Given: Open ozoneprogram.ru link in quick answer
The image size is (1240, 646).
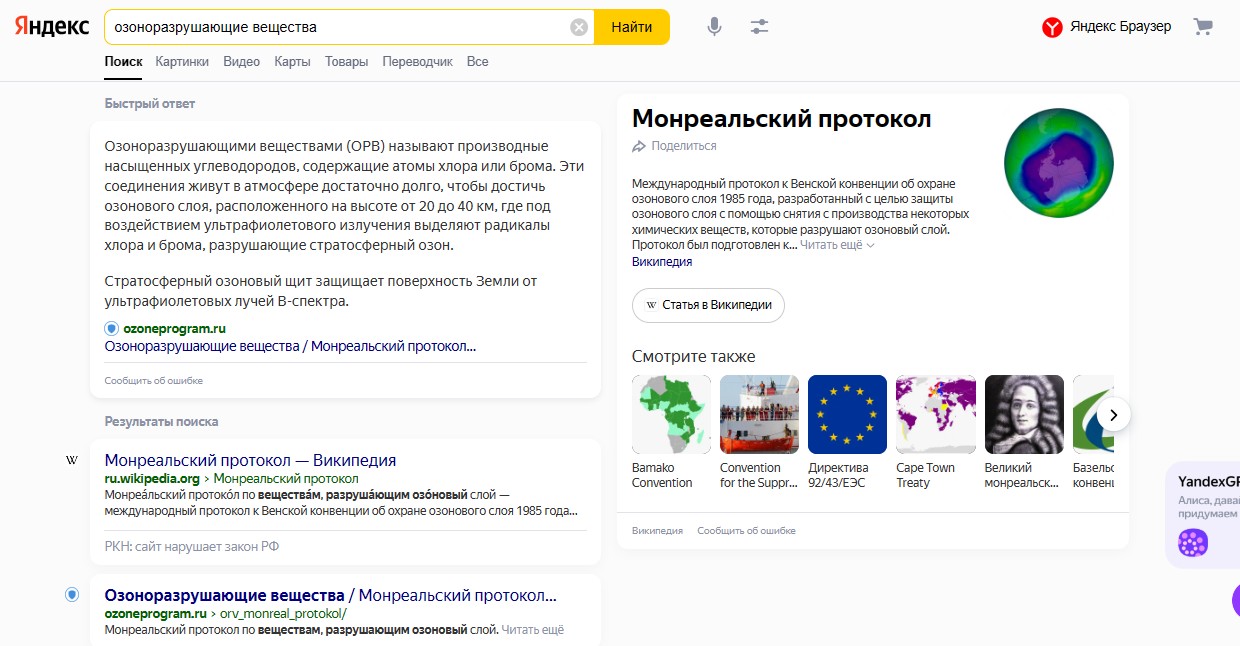Looking at the screenshot, I should pyautogui.click(x=173, y=328).
